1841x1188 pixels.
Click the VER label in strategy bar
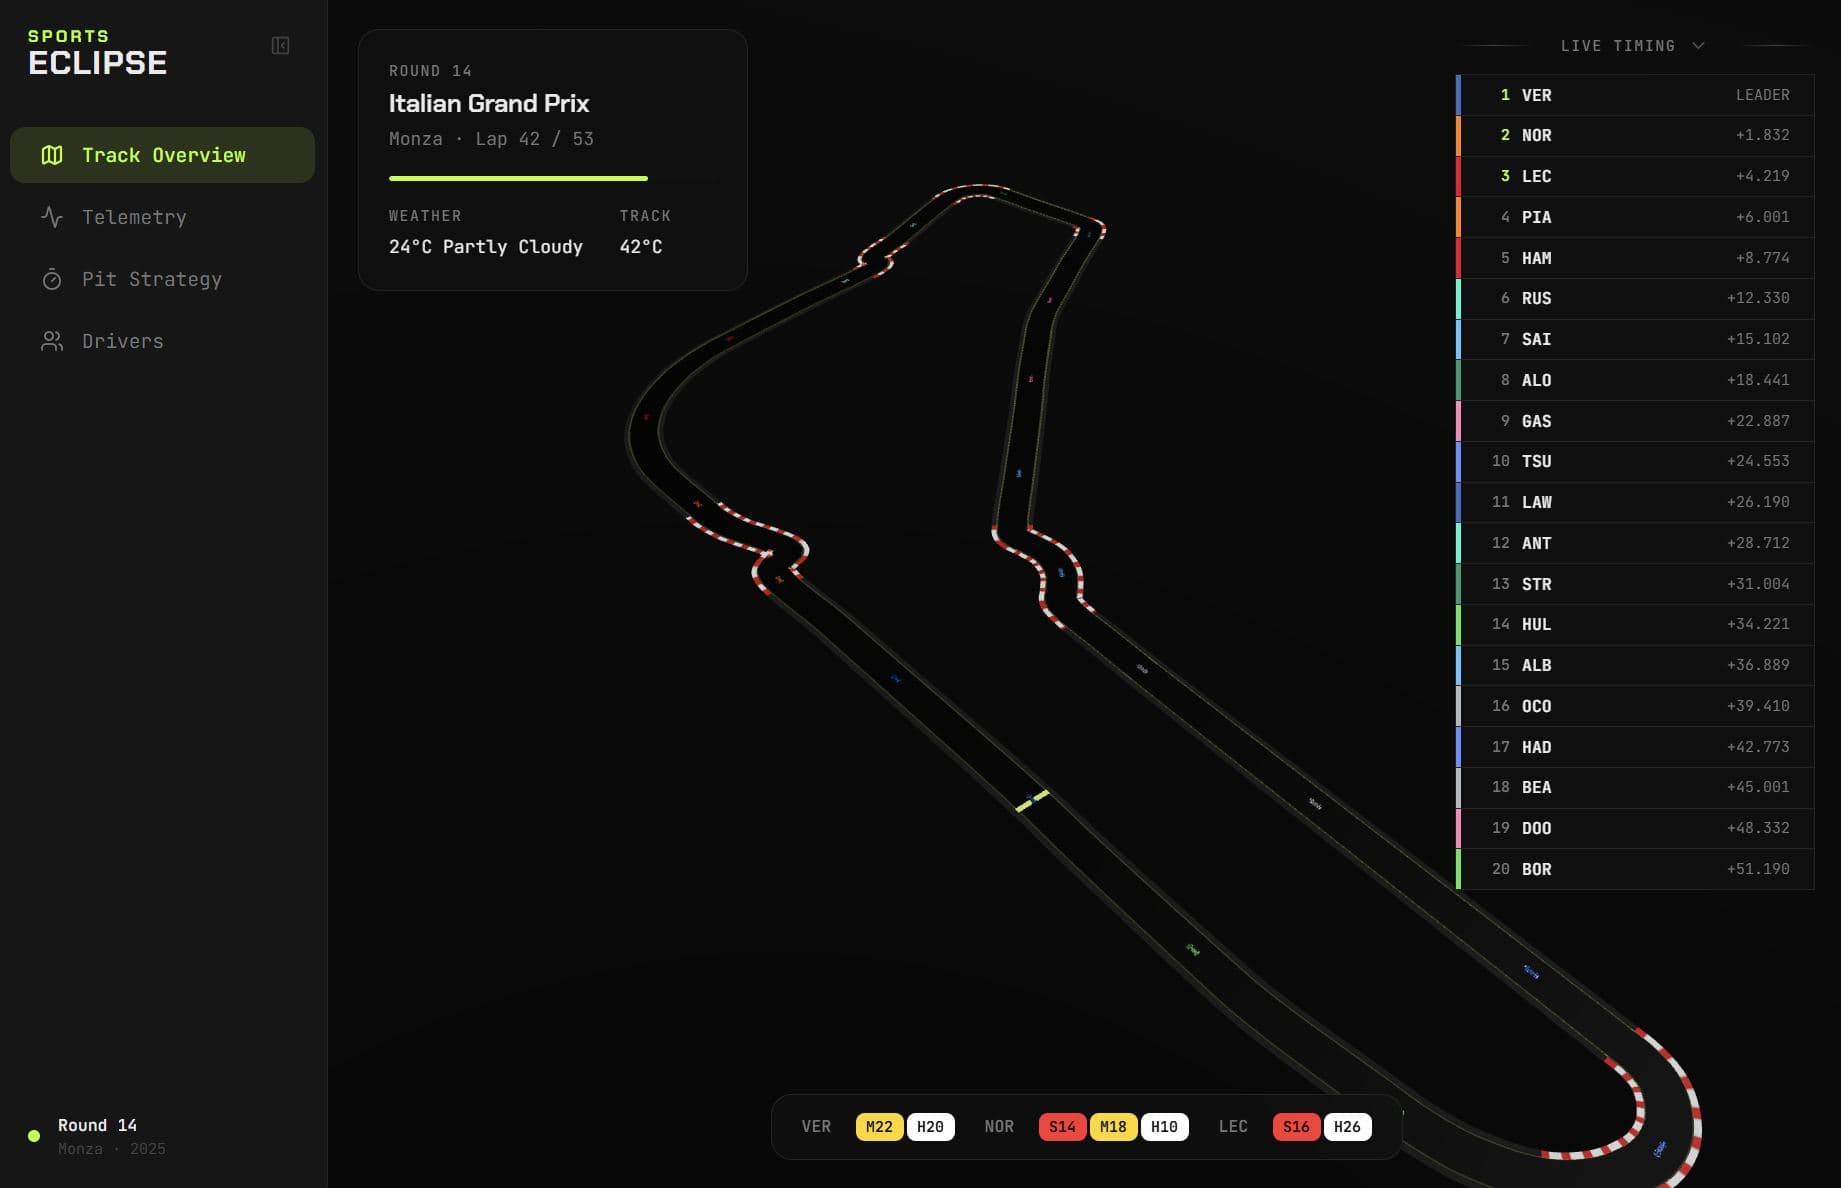click(x=816, y=1127)
